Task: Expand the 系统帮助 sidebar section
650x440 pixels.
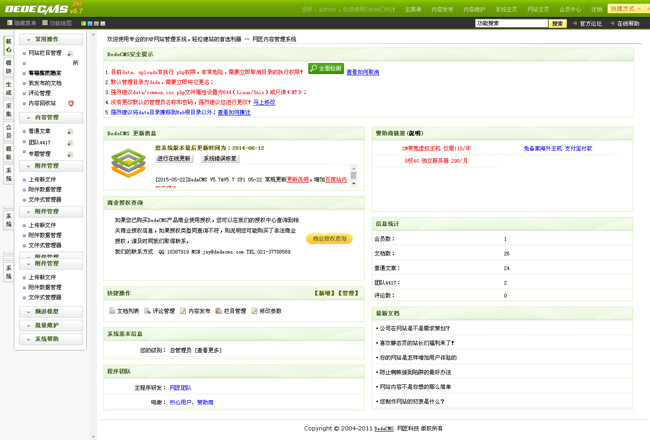Action: tap(51, 339)
